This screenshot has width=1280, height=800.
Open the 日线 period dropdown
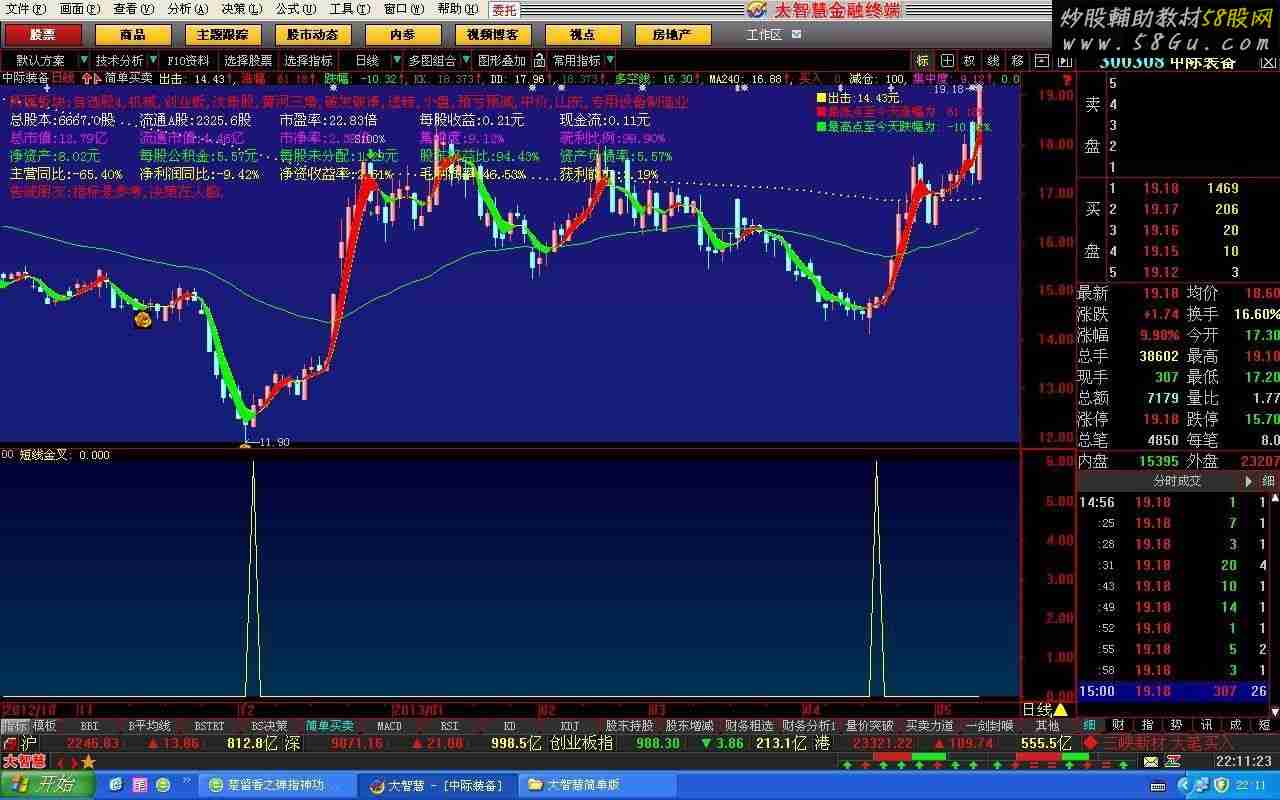(398, 61)
